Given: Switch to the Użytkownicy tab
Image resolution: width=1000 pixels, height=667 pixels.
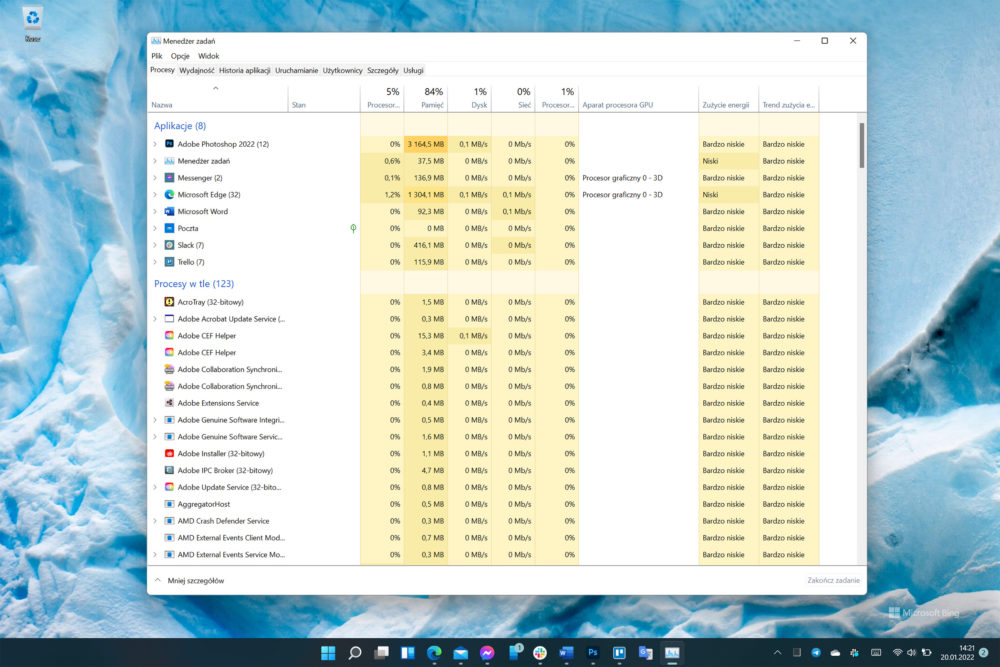Looking at the screenshot, I should tap(342, 70).
